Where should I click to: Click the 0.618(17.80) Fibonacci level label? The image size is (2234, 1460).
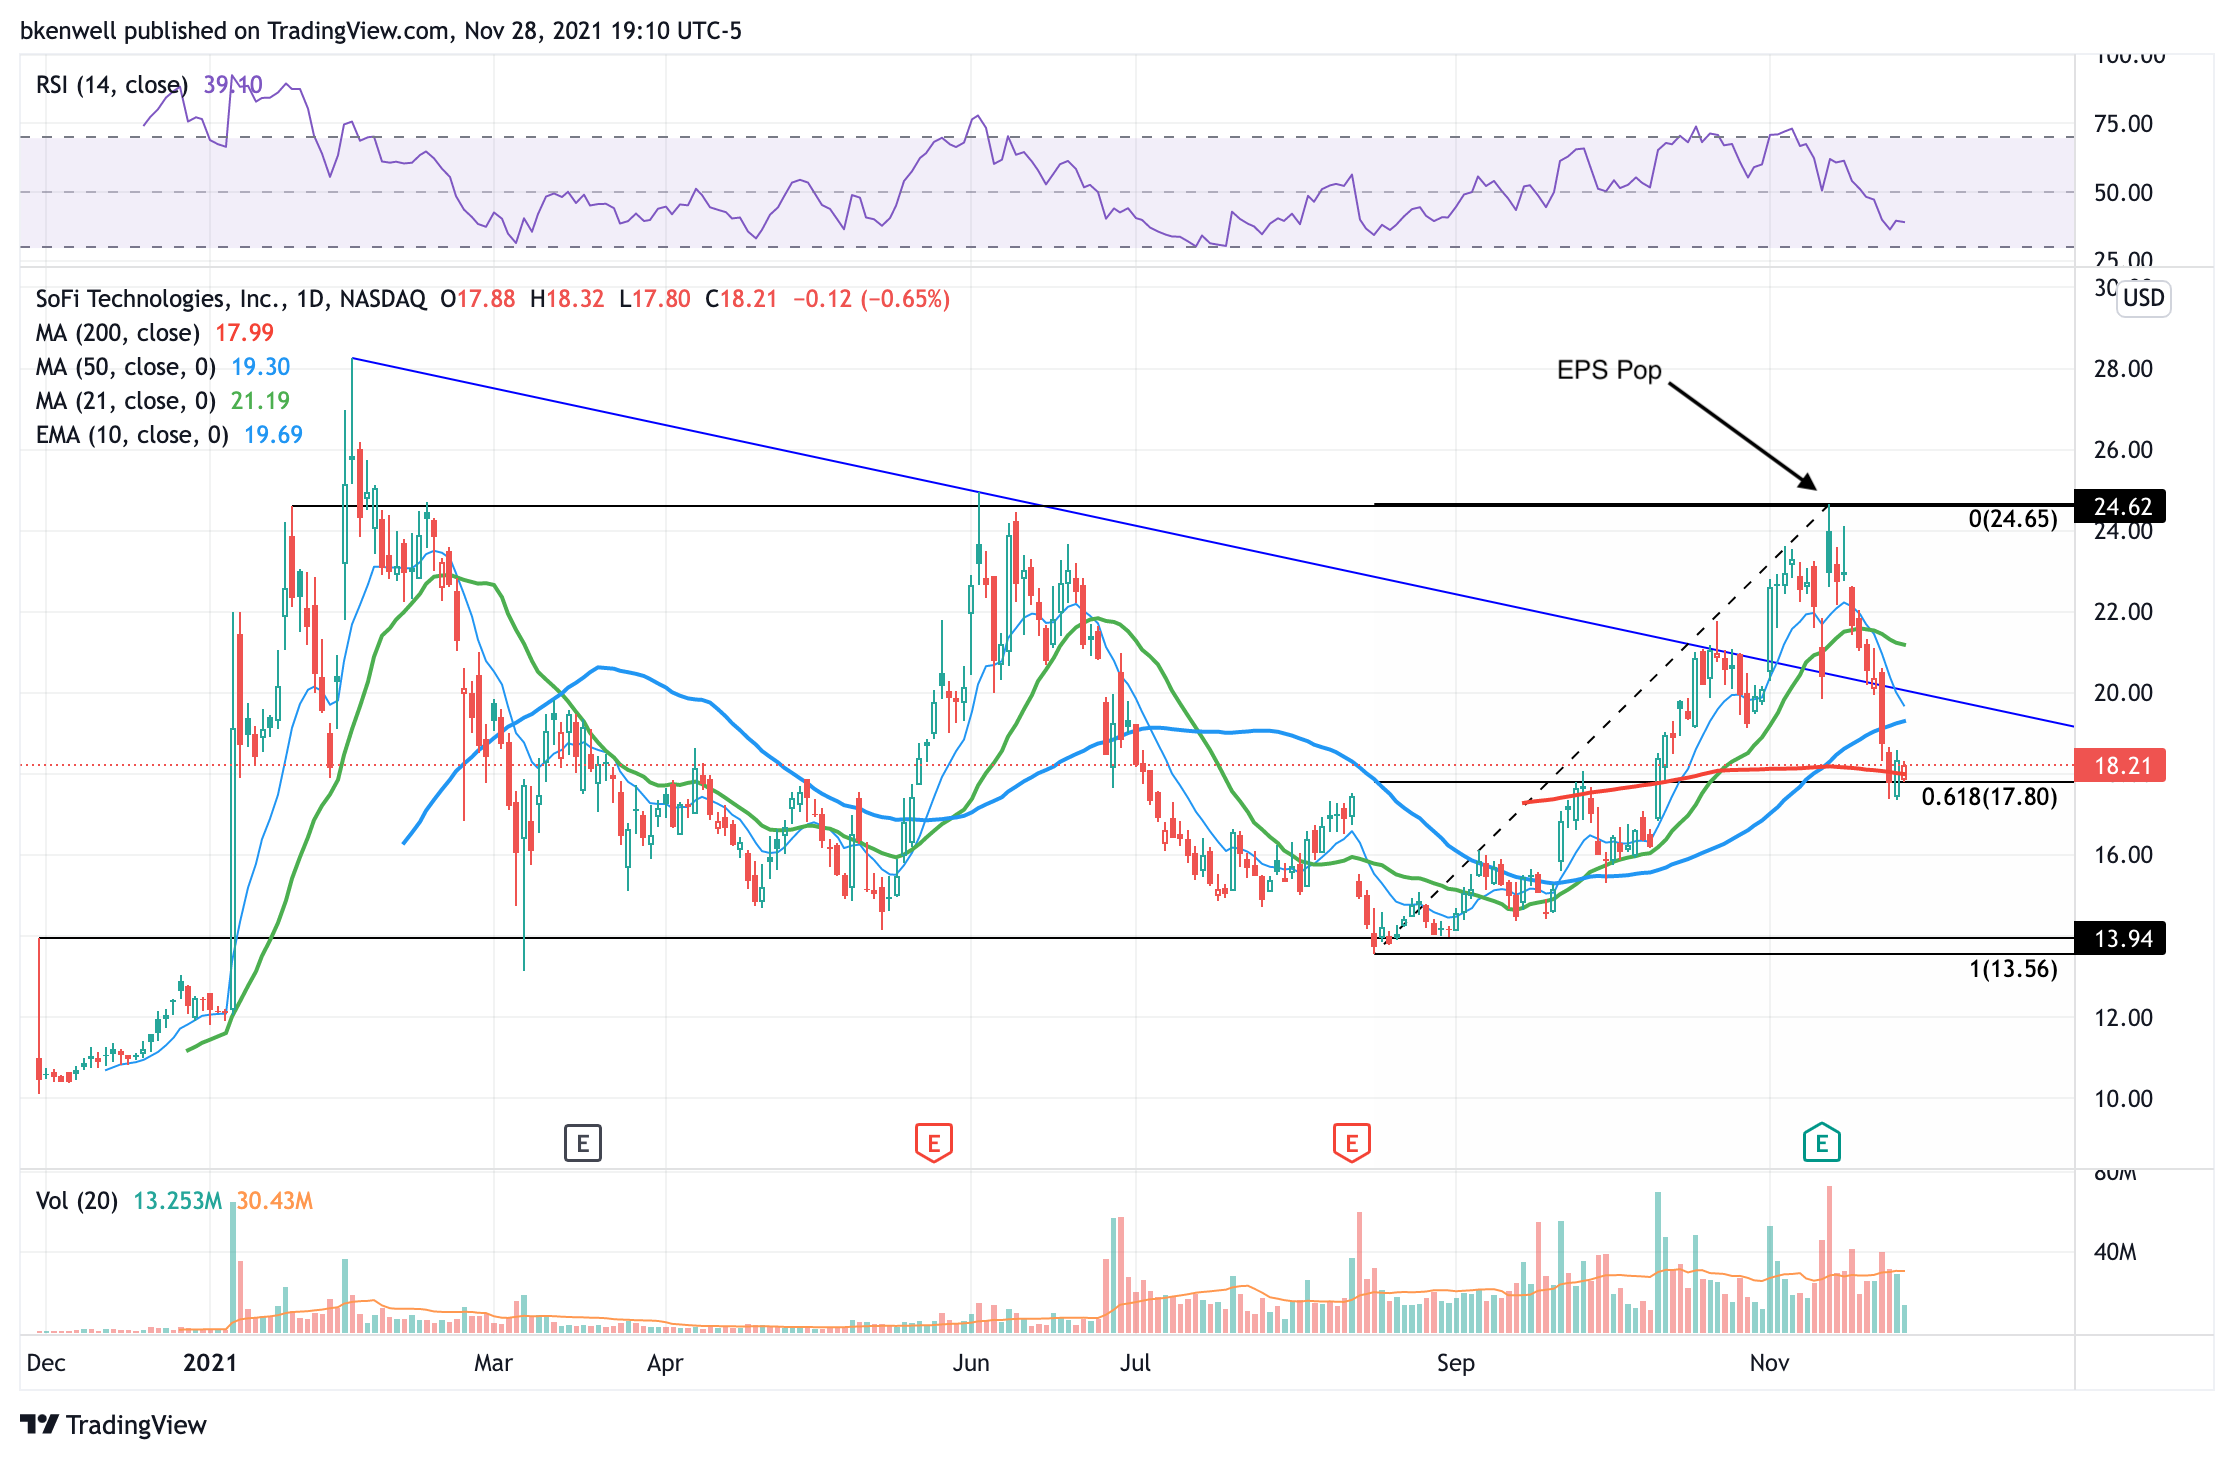coord(1989,797)
